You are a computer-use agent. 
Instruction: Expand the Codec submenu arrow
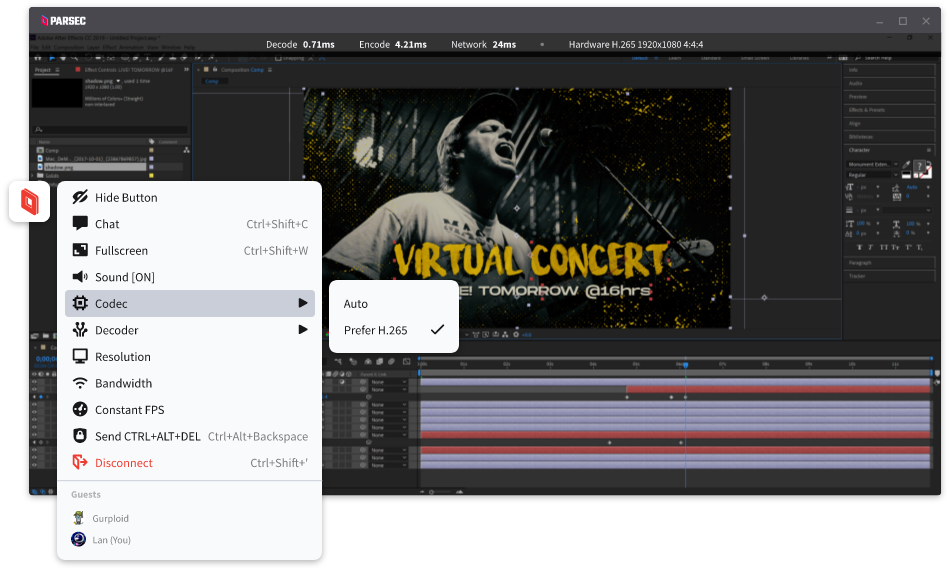[x=303, y=303]
